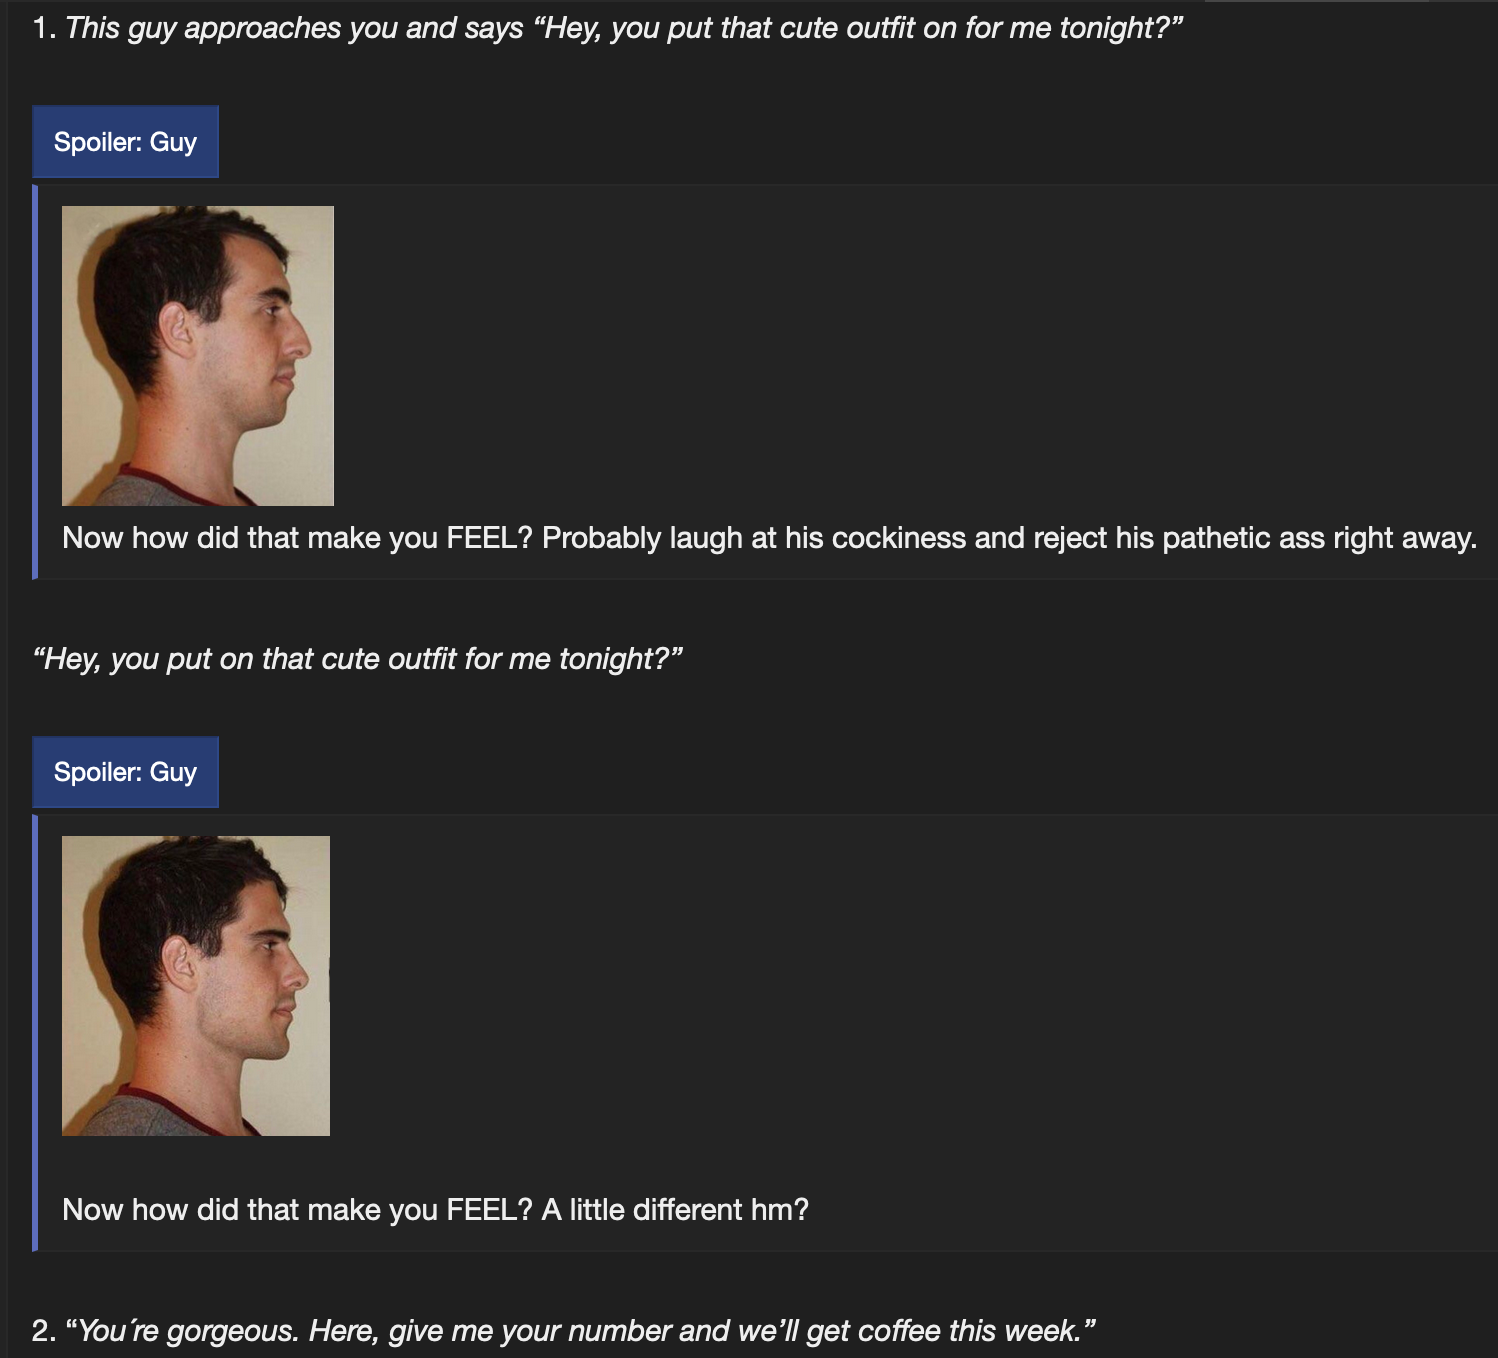Collapse the first "Spoiler: Guy" button

(x=125, y=142)
